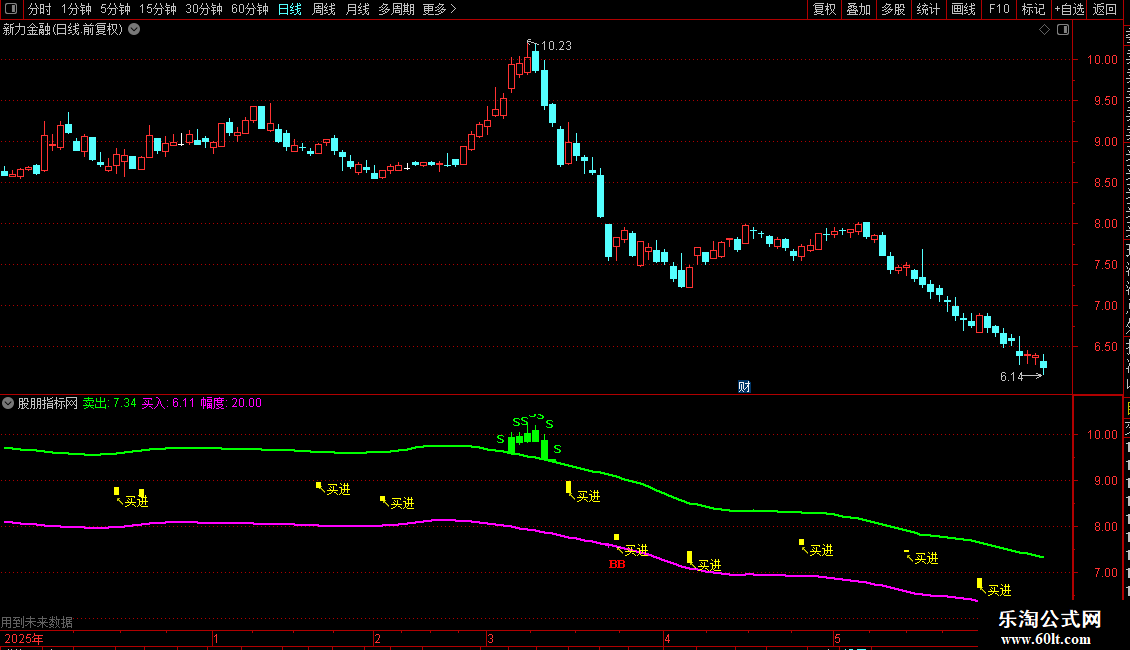
Task: Click the diamond icon in chart corner
Action: click(1044, 30)
